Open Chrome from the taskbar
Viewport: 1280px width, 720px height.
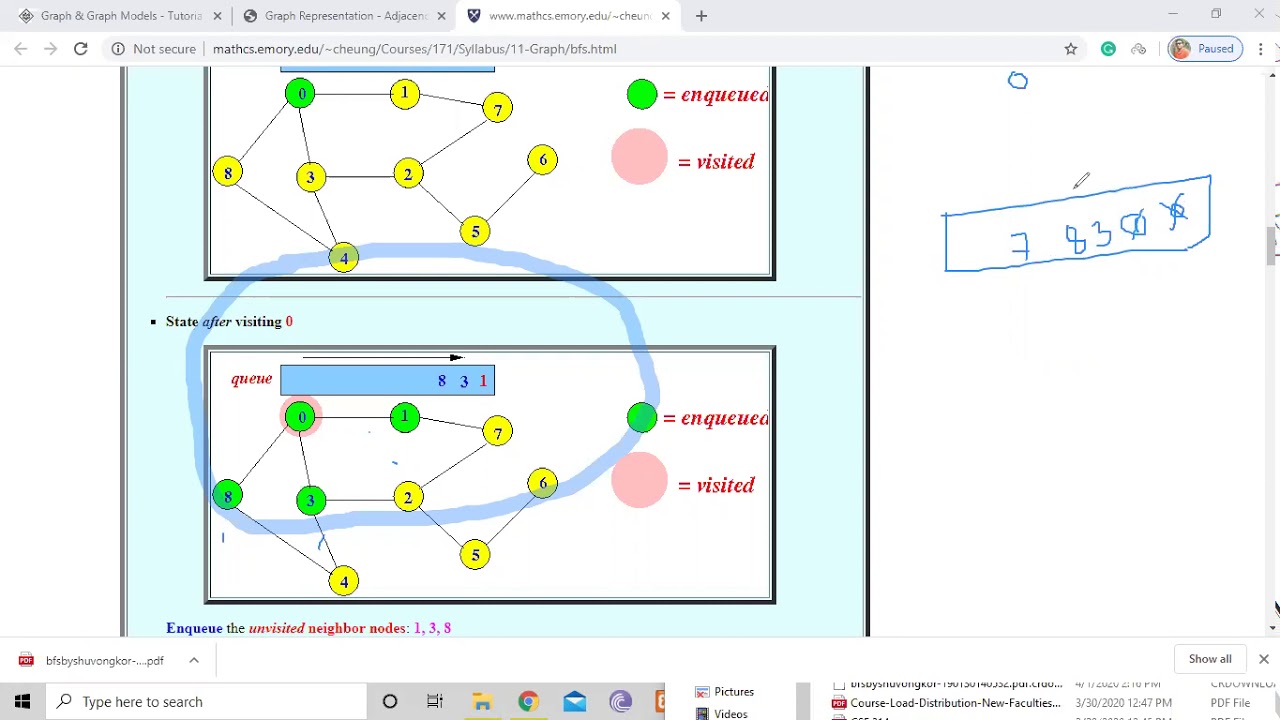528,702
